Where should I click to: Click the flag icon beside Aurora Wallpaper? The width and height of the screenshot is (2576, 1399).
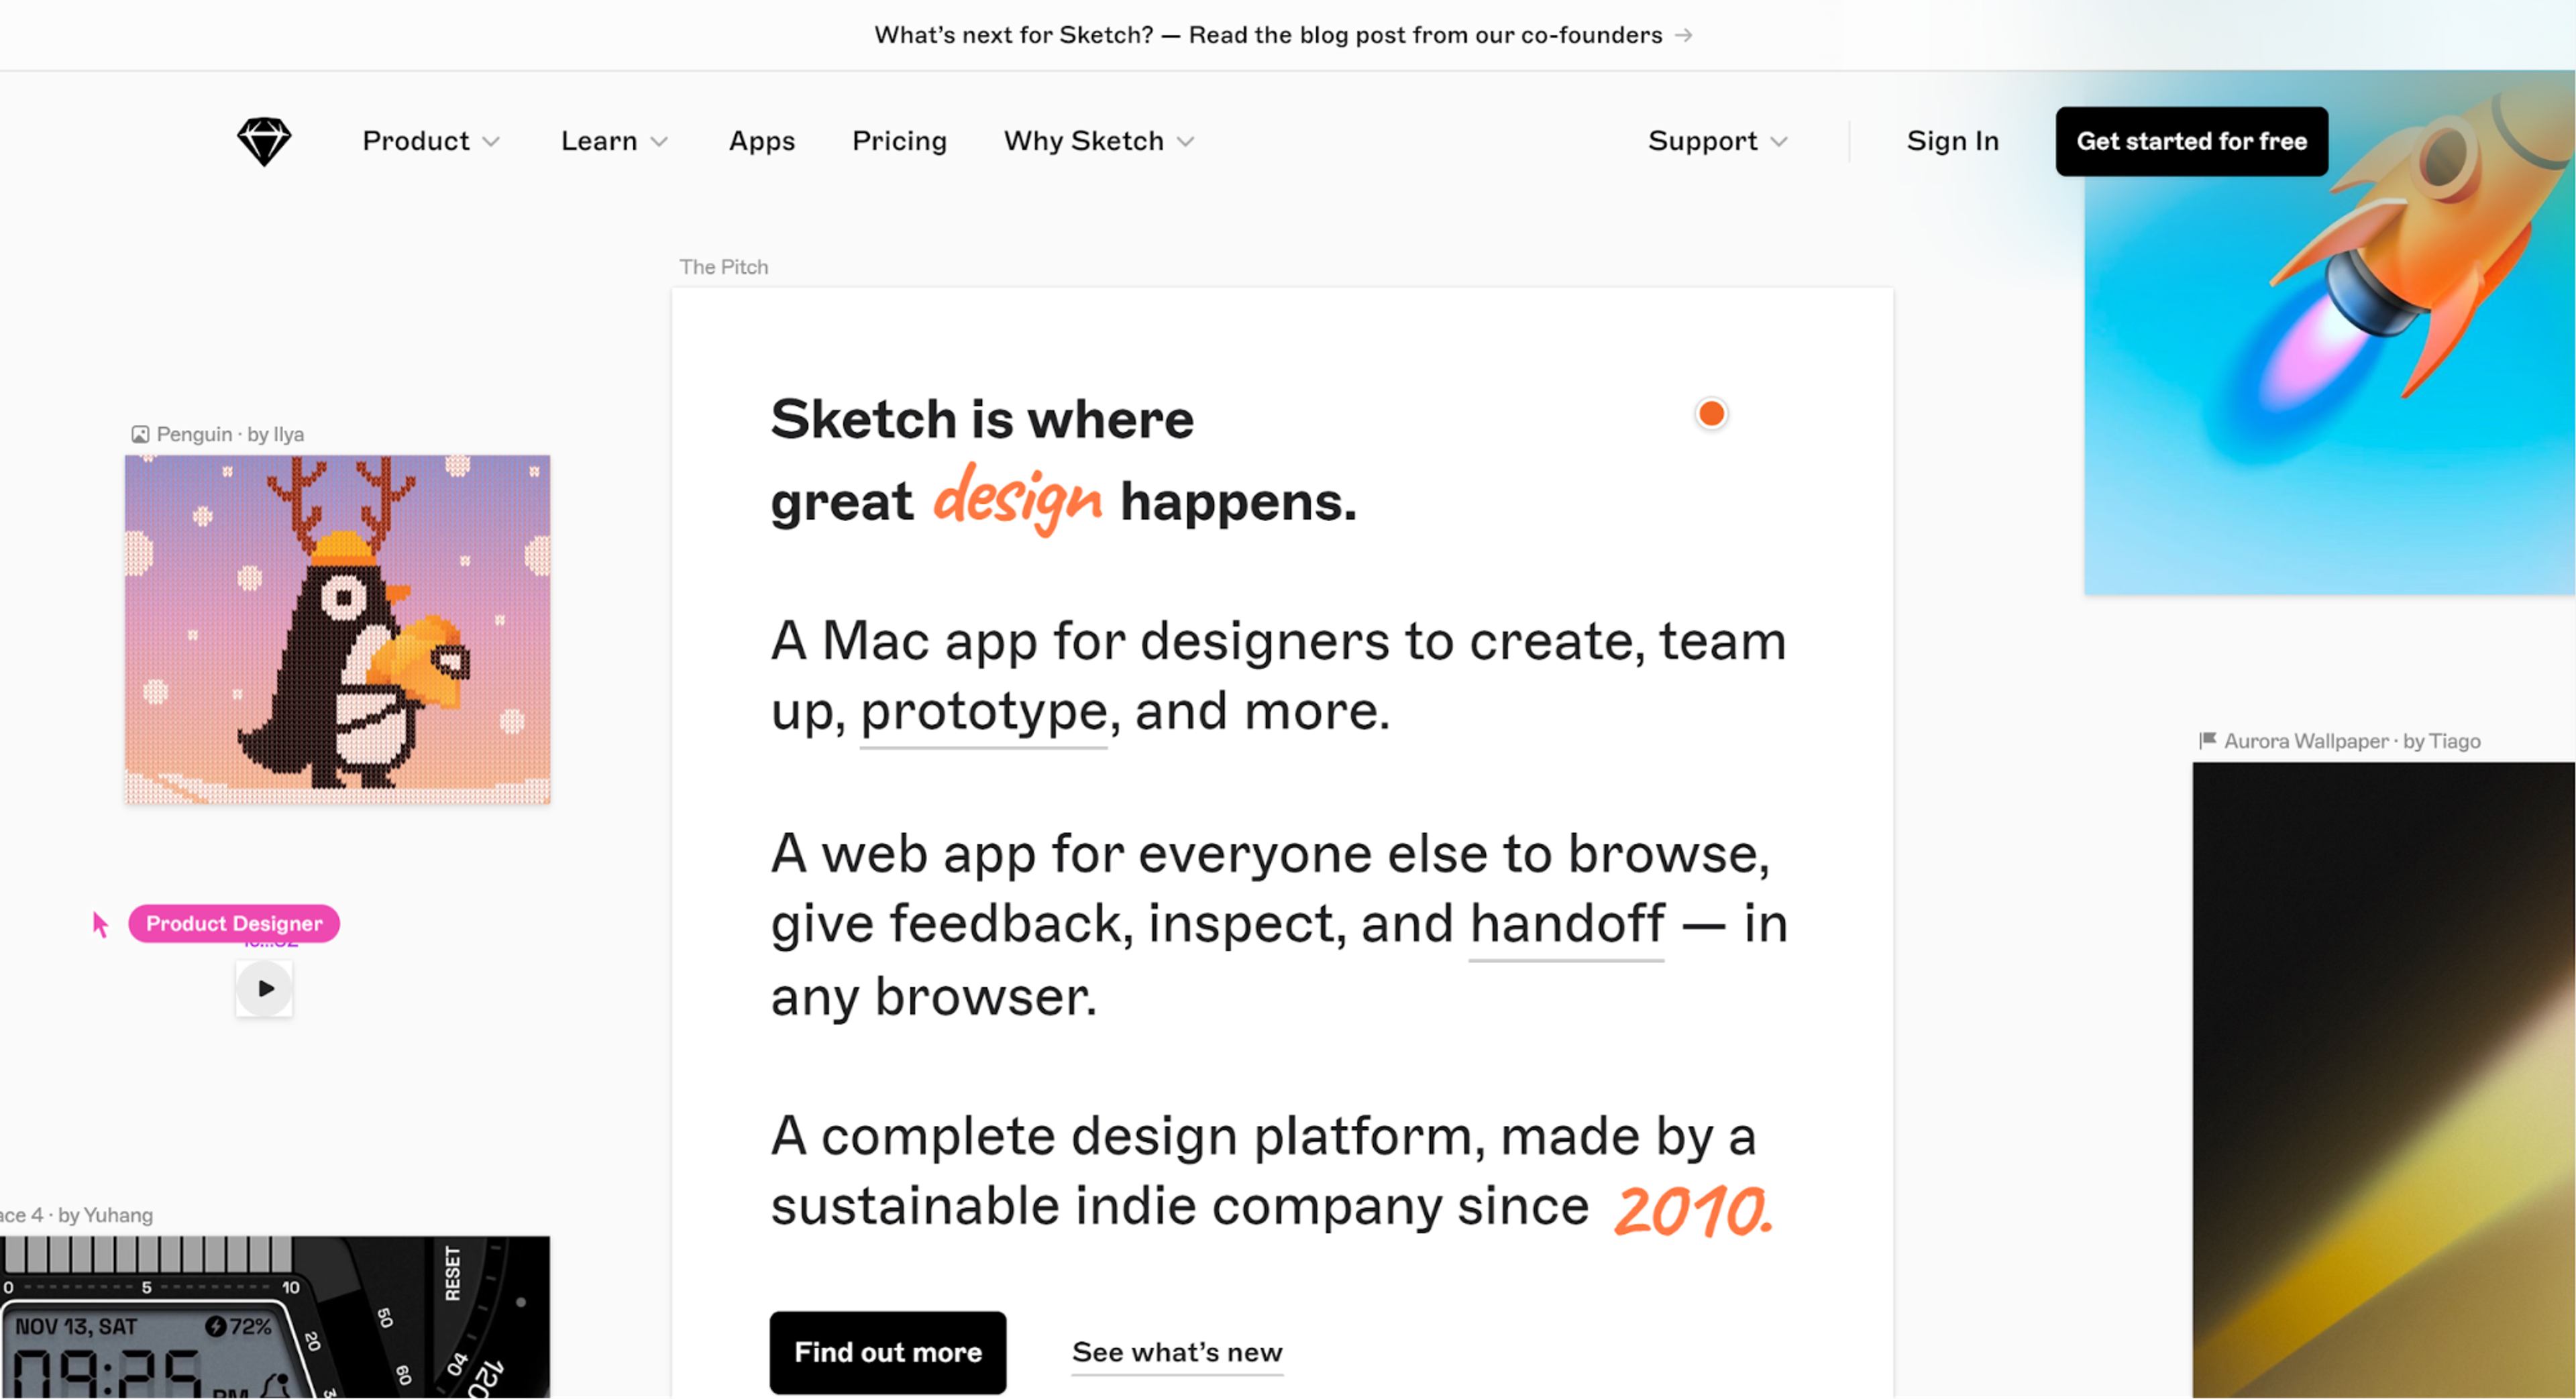pyautogui.click(x=2207, y=740)
